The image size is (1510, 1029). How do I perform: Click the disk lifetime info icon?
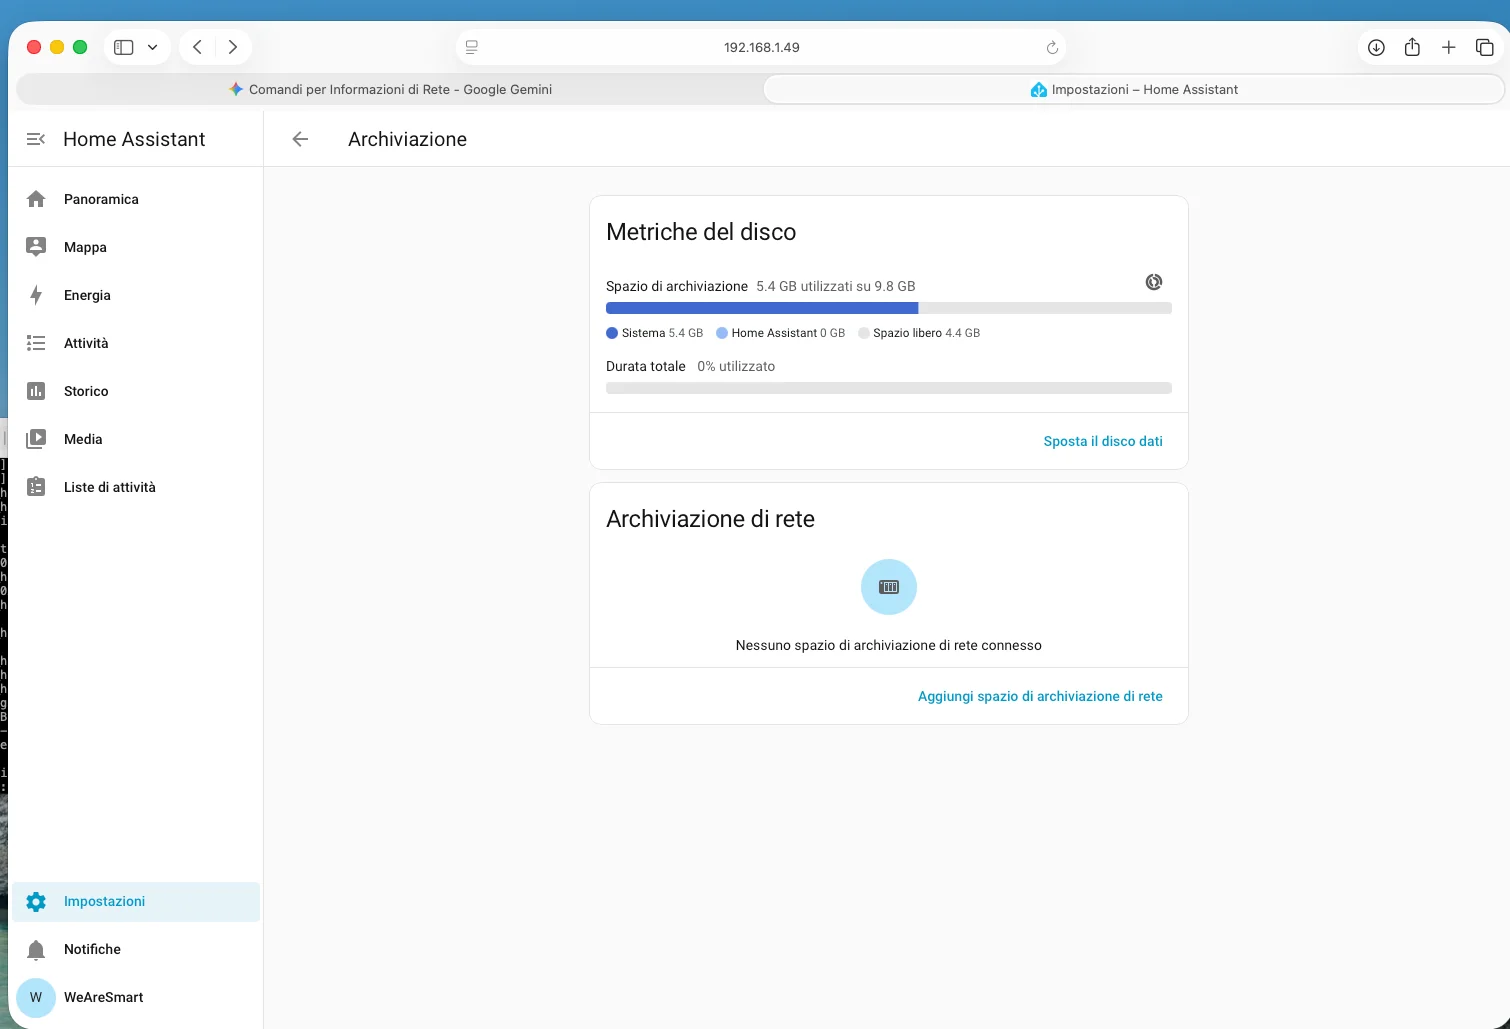click(1154, 282)
